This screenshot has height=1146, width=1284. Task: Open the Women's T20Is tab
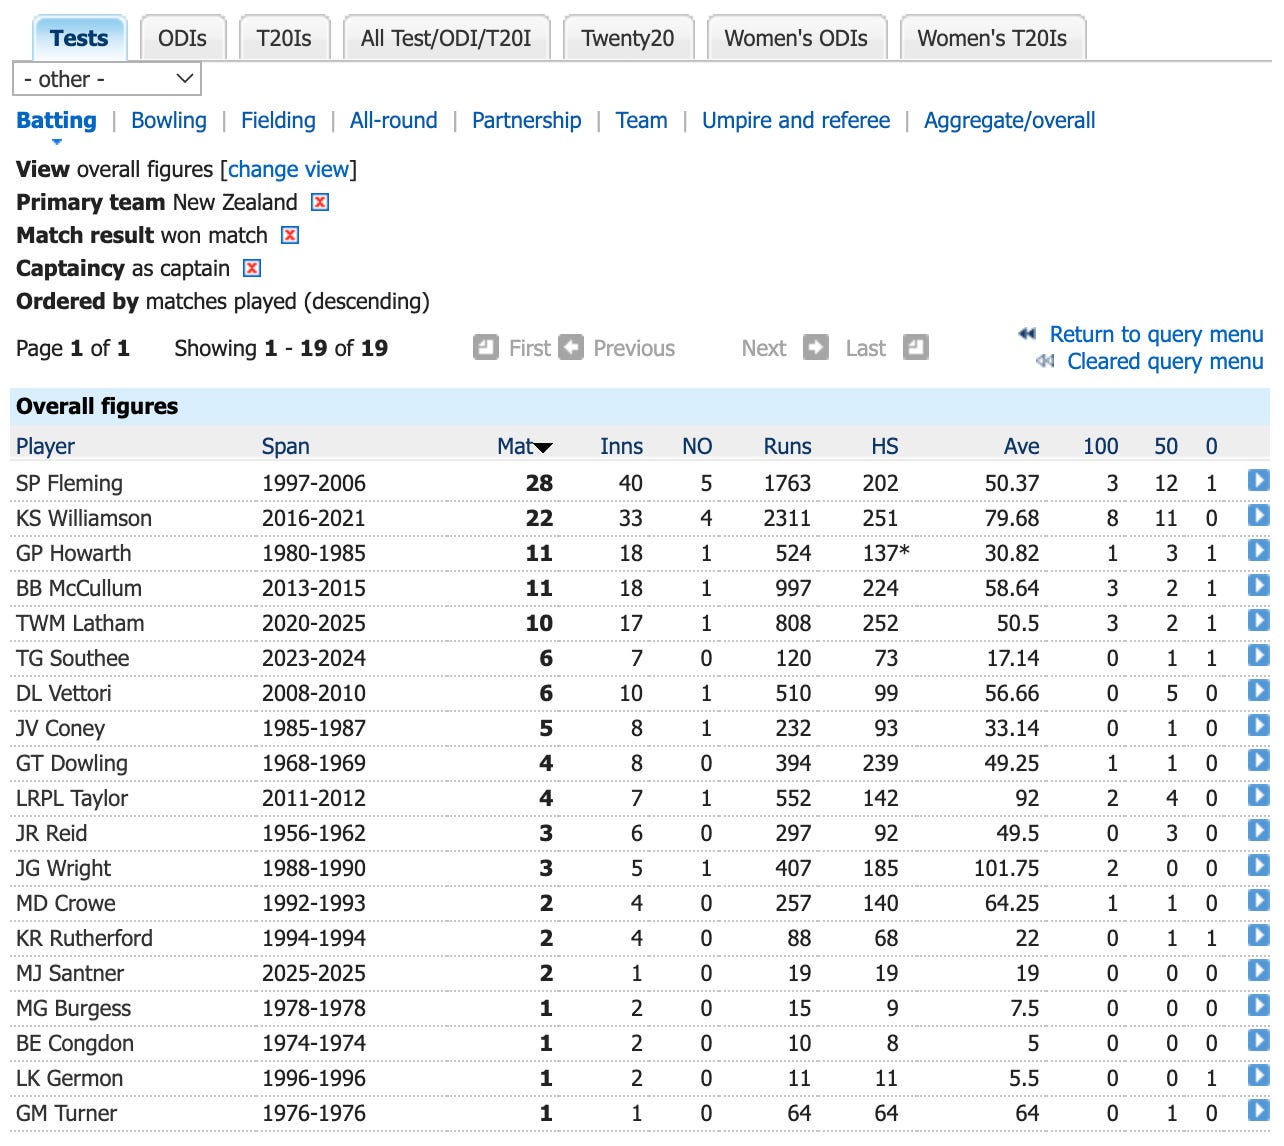point(992,38)
